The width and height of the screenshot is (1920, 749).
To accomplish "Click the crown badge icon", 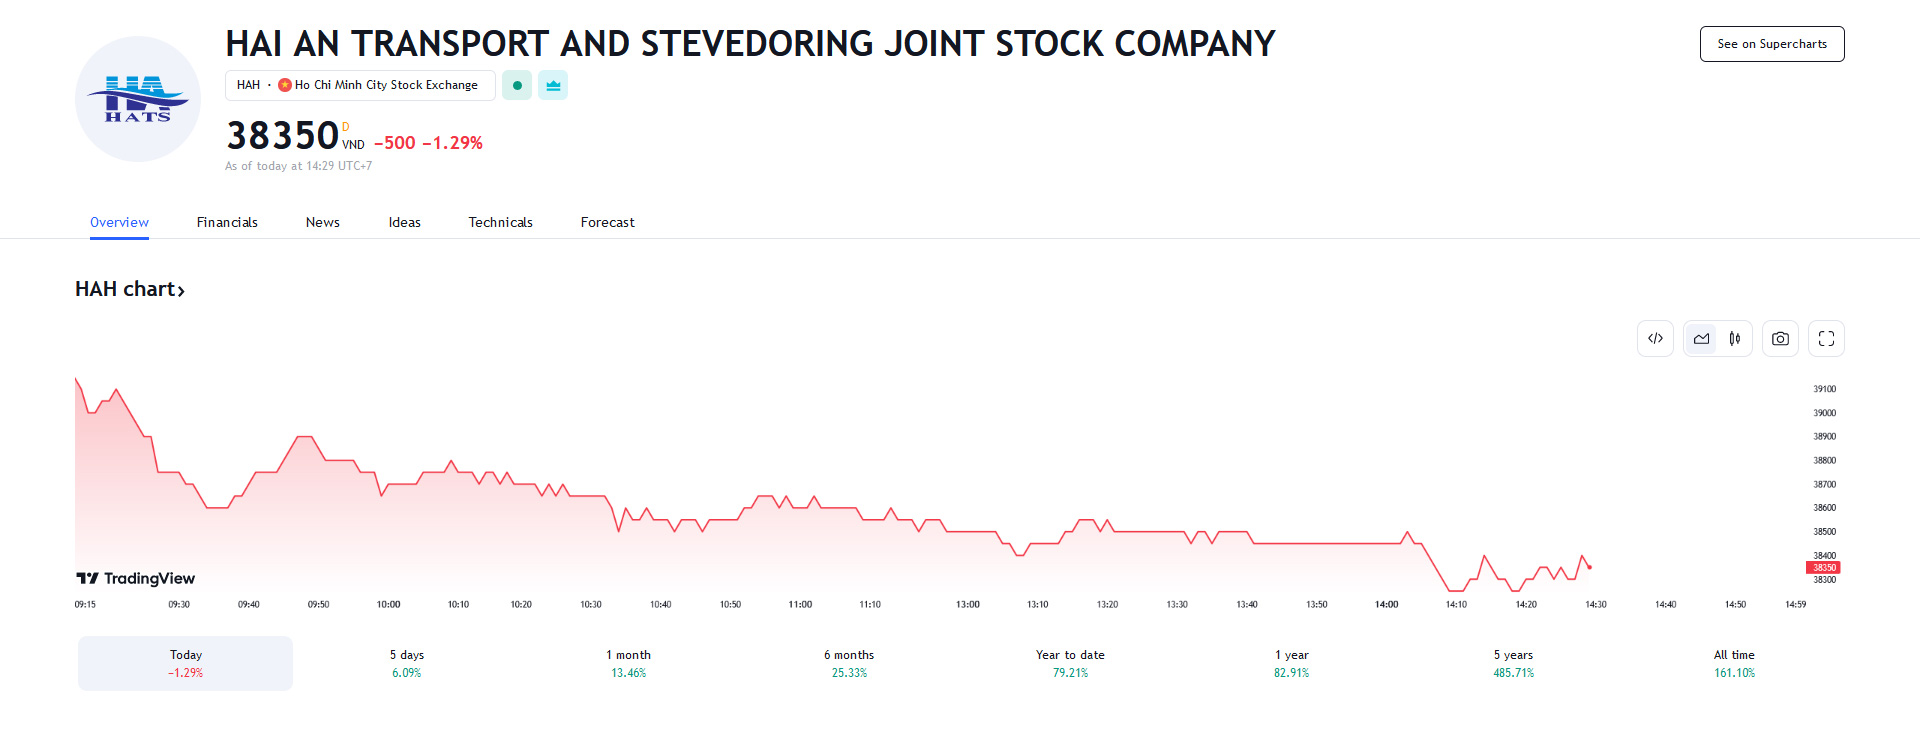I will [553, 86].
